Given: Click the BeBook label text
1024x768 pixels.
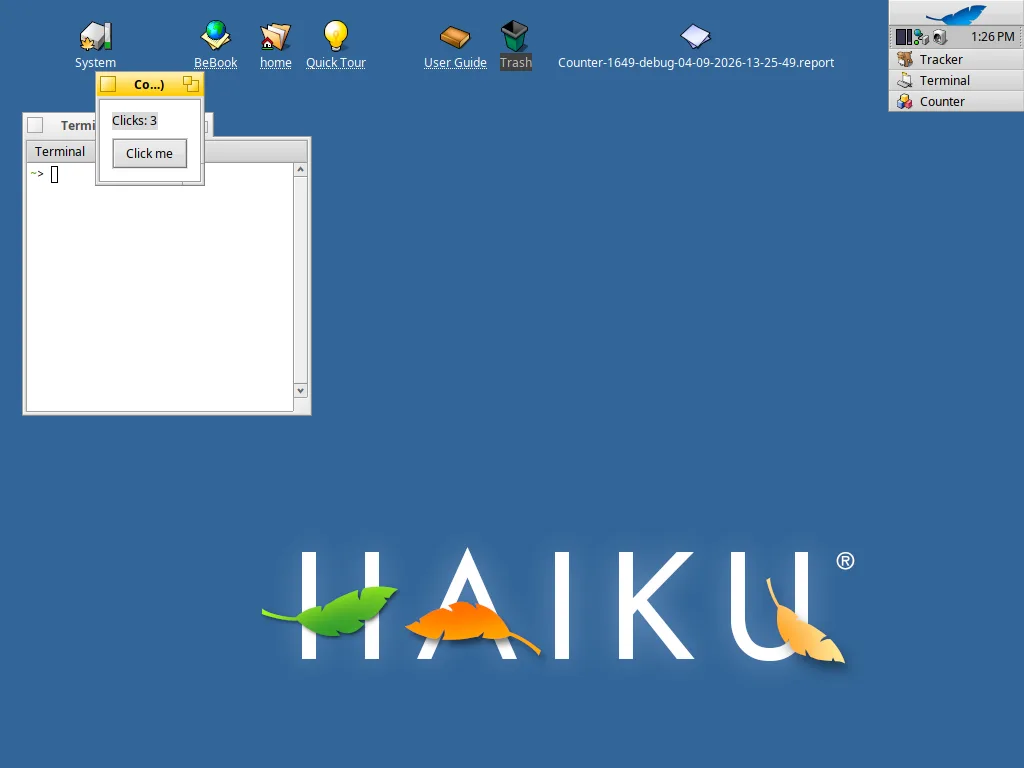Looking at the screenshot, I should point(216,63).
